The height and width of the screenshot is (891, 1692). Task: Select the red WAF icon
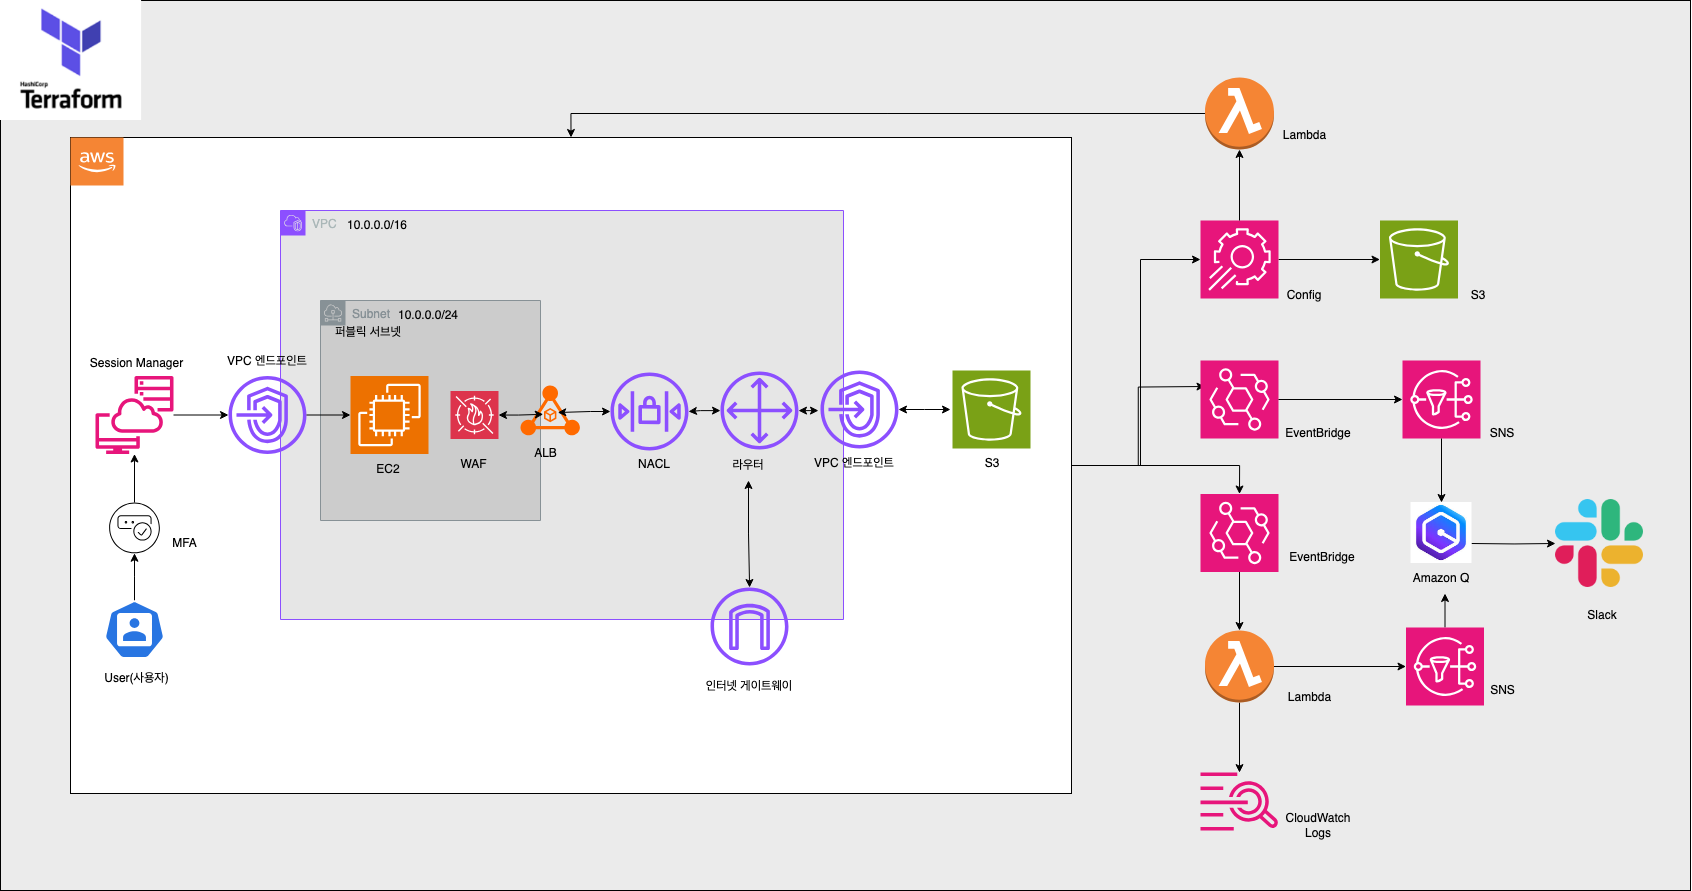coord(474,415)
